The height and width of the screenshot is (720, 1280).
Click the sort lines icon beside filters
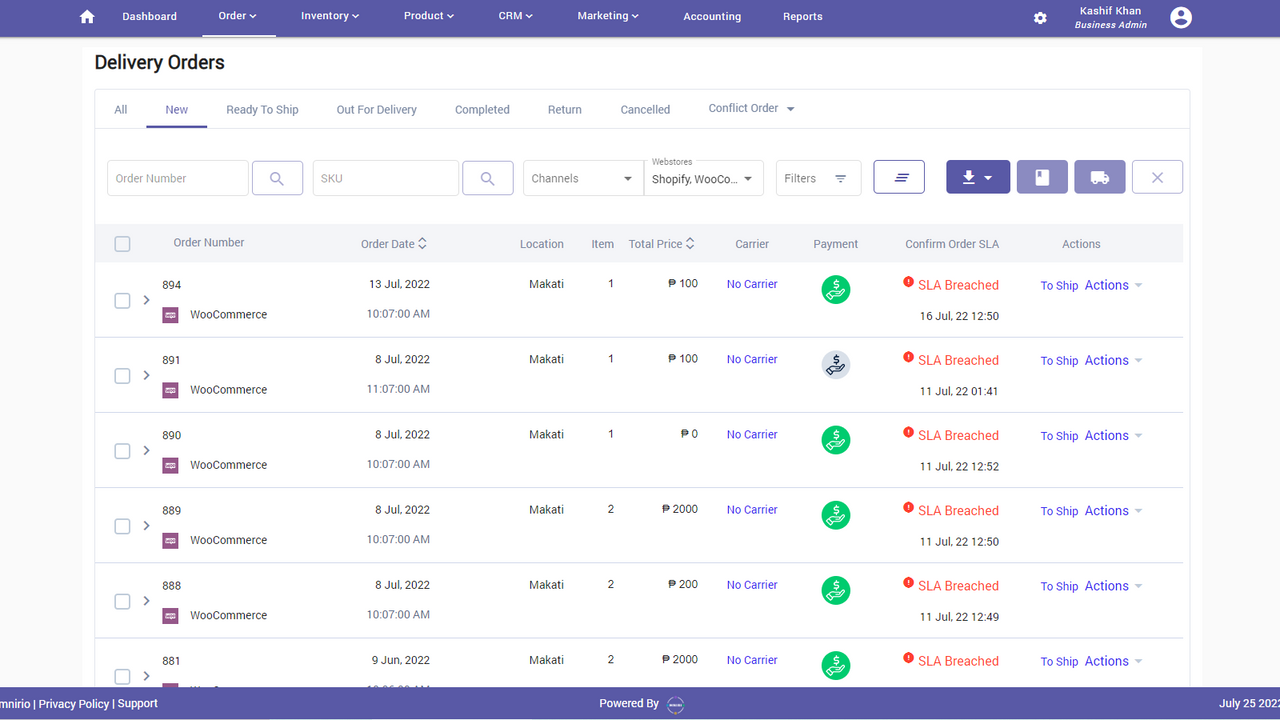(x=898, y=176)
